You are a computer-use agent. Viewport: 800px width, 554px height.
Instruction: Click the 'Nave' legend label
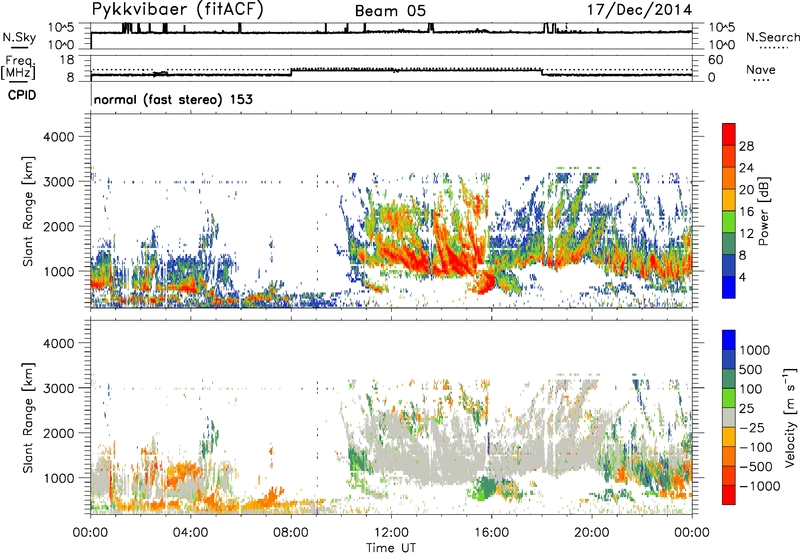pyautogui.click(x=760, y=69)
